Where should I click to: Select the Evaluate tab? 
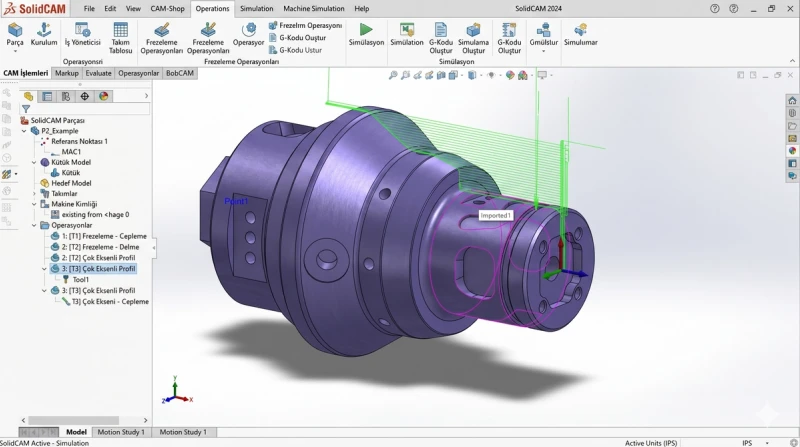(98, 73)
